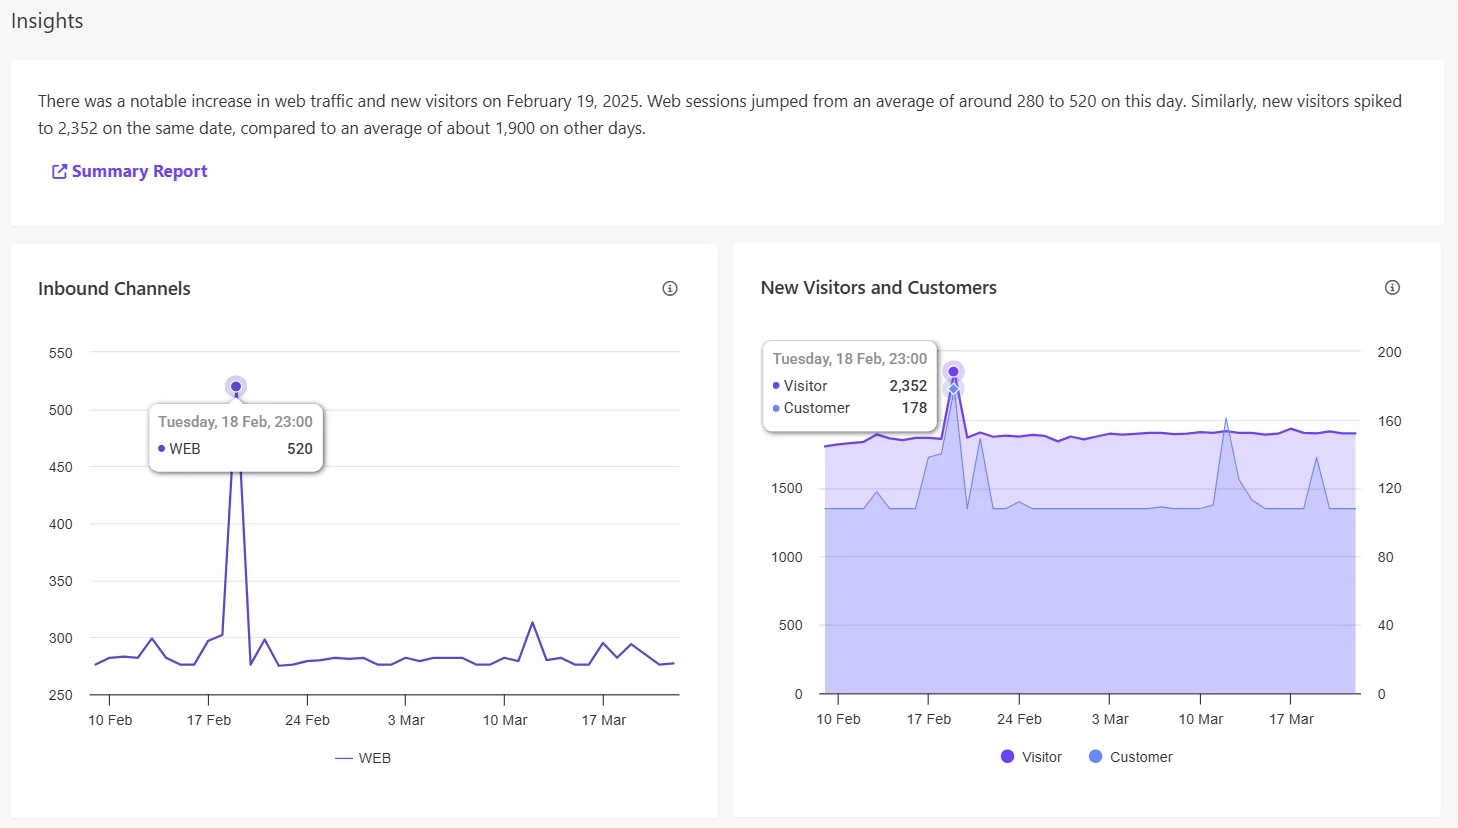Click the Inbound Channels chart title
1458x828 pixels.
[x=114, y=288]
